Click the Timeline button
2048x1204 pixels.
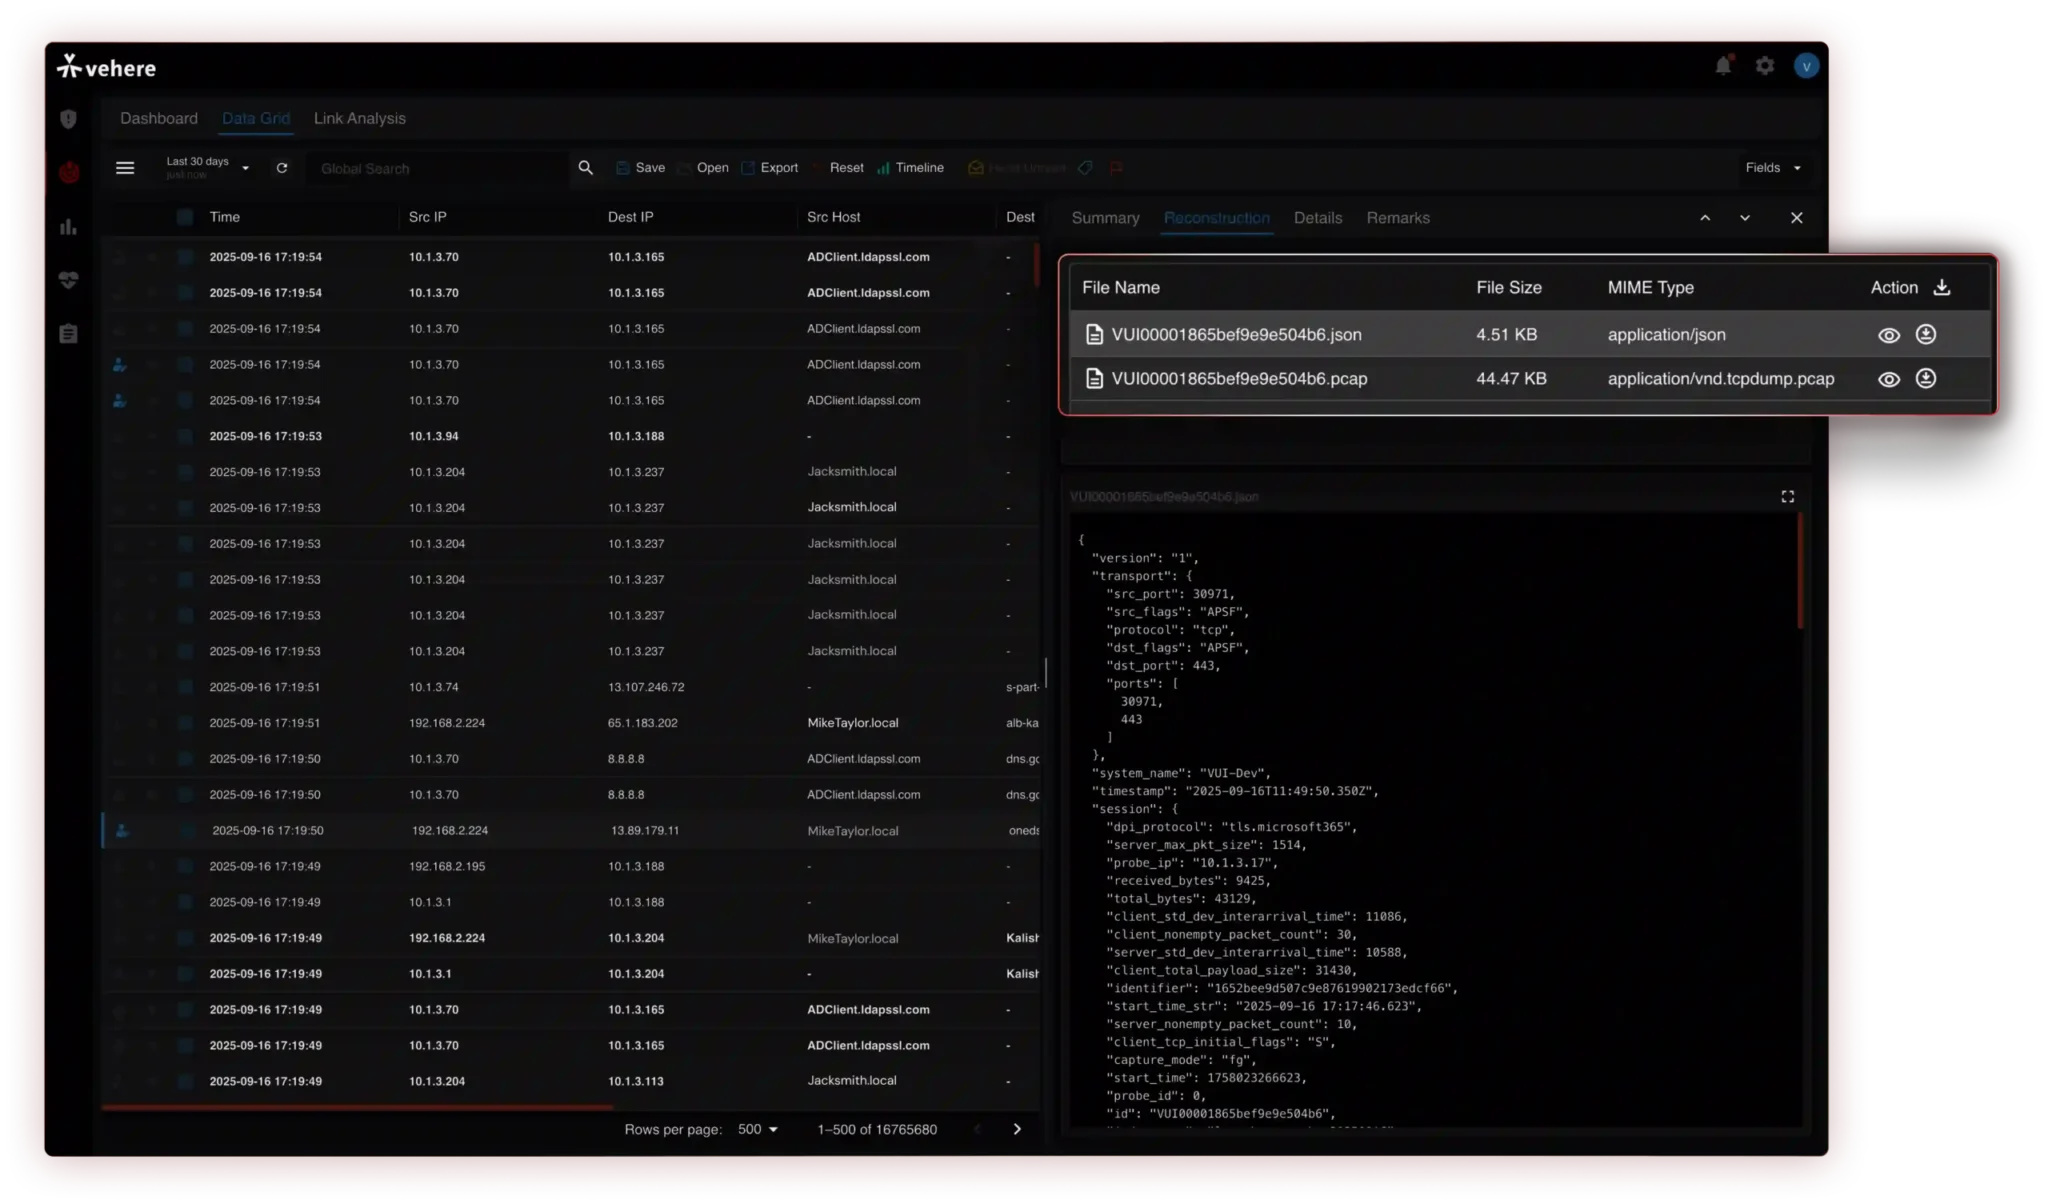(910, 168)
